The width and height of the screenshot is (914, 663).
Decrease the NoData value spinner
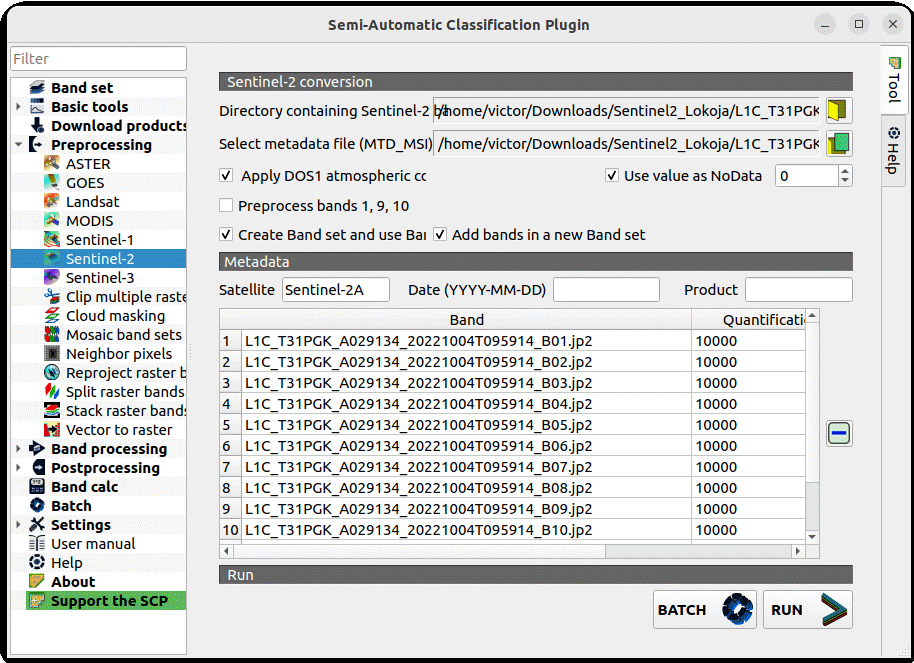pos(845,181)
